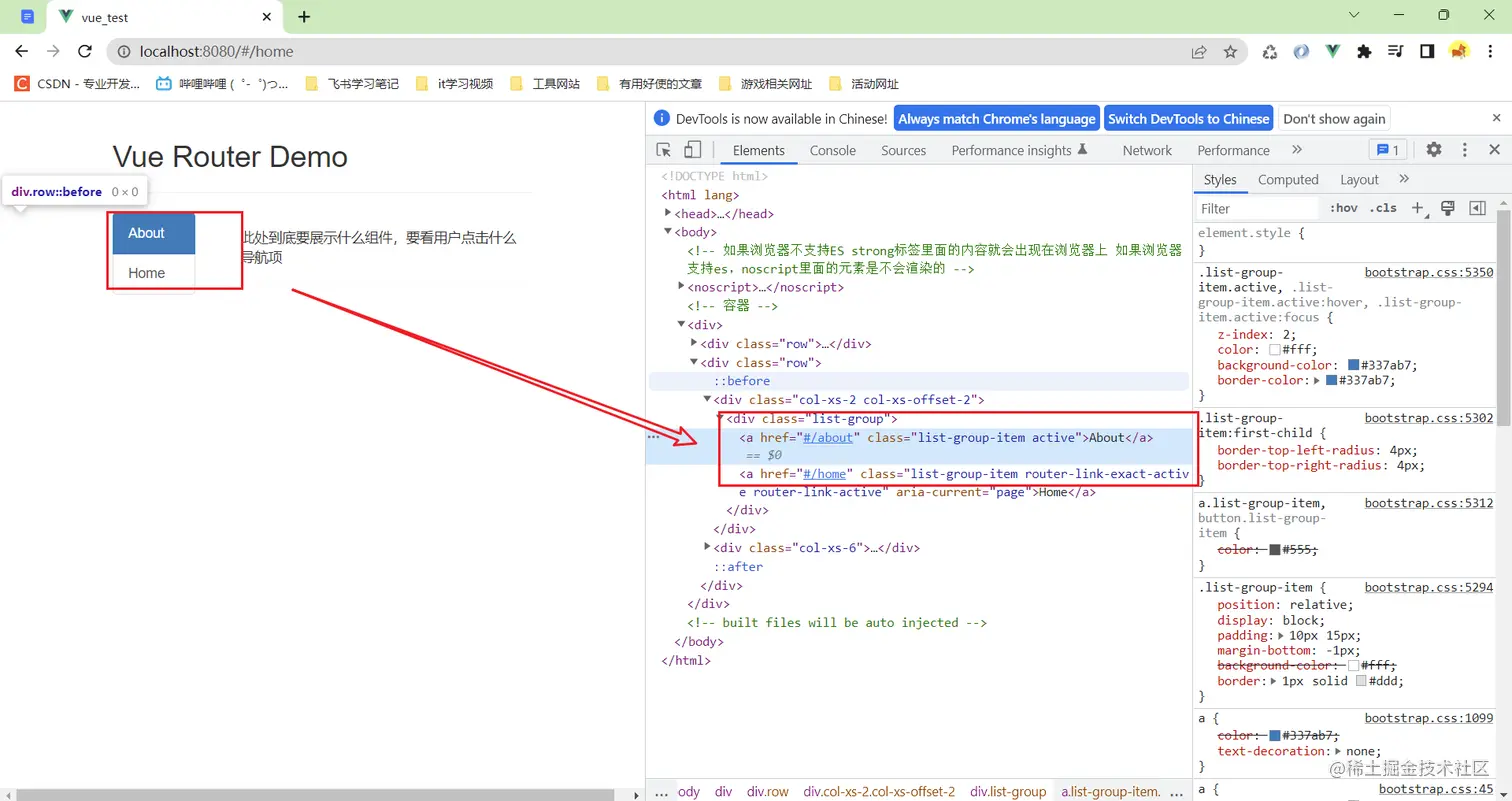Viewport: 1512px width, 801px height.
Task: Click the Home navigation link
Action: tap(154, 273)
